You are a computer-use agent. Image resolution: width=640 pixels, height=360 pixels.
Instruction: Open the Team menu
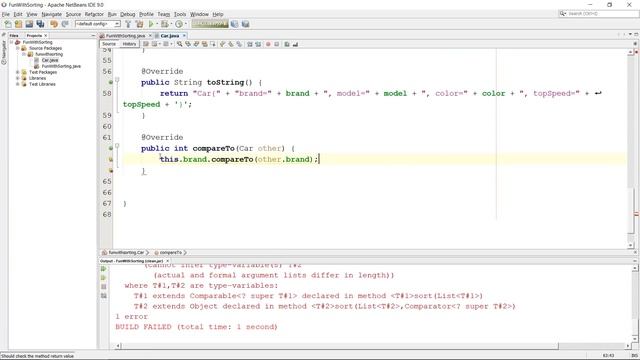click(x=163, y=14)
